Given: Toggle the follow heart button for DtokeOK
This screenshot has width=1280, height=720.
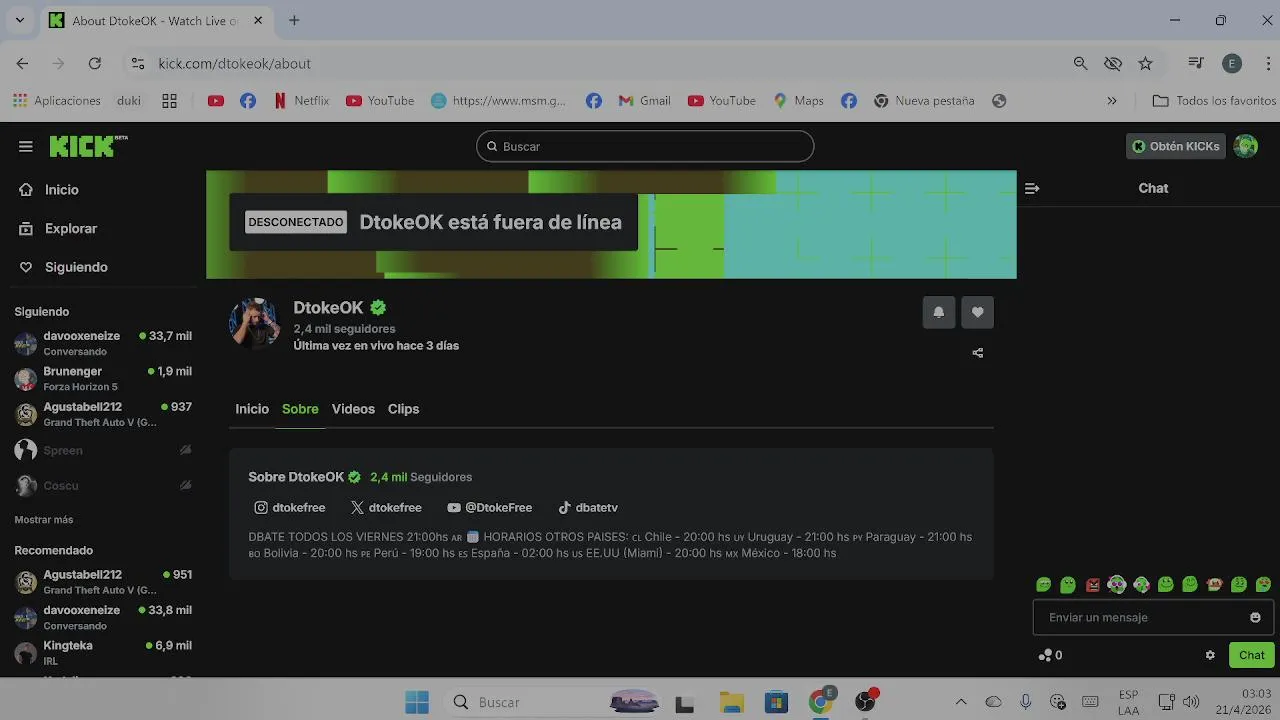Looking at the screenshot, I should tap(977, 312).
